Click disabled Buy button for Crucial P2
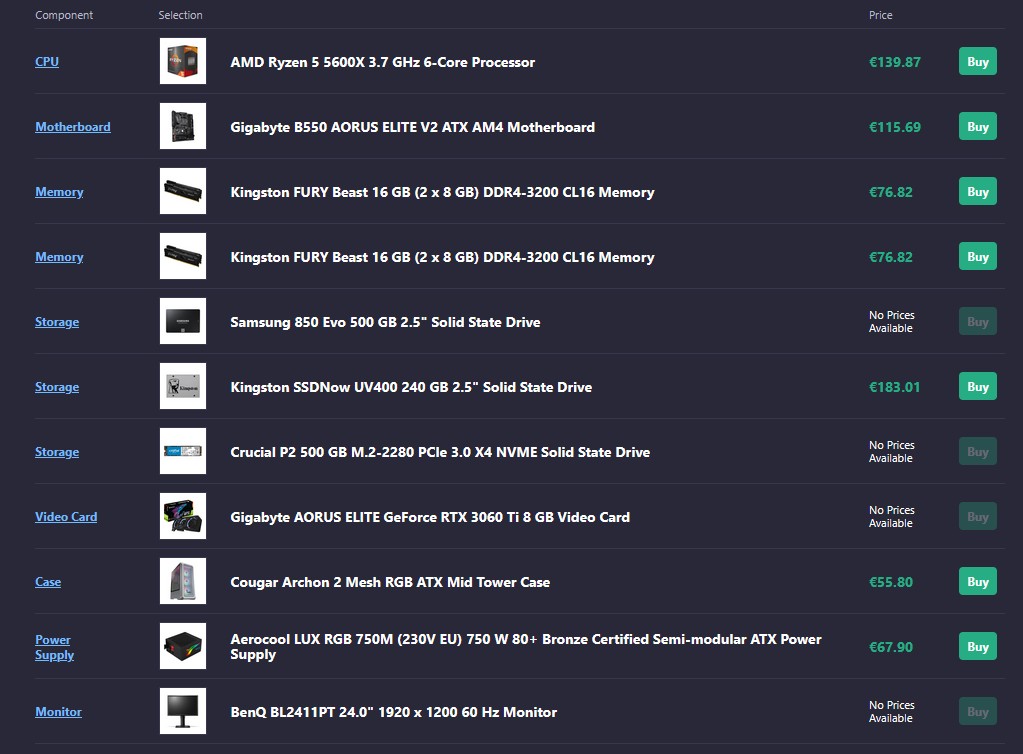The image size is (1023, 754). pos(977,451)
